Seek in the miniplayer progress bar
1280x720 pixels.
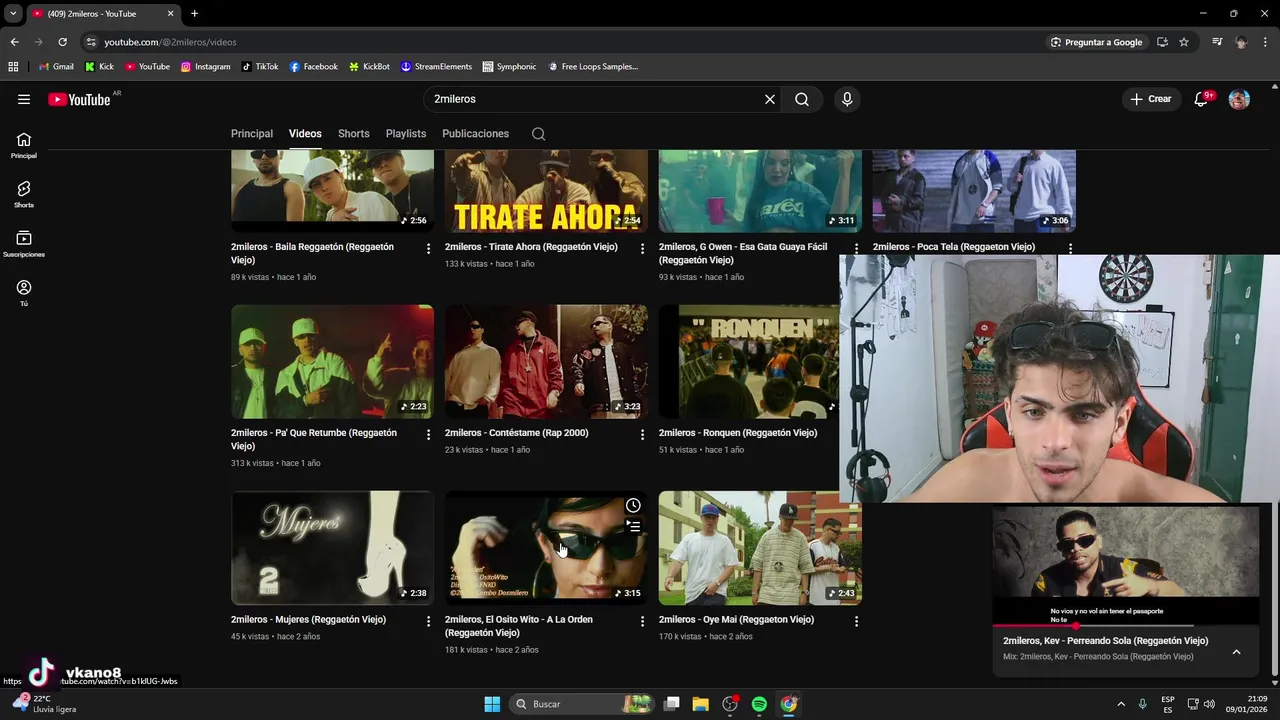pyautogui.click(x=1126, y=626)
